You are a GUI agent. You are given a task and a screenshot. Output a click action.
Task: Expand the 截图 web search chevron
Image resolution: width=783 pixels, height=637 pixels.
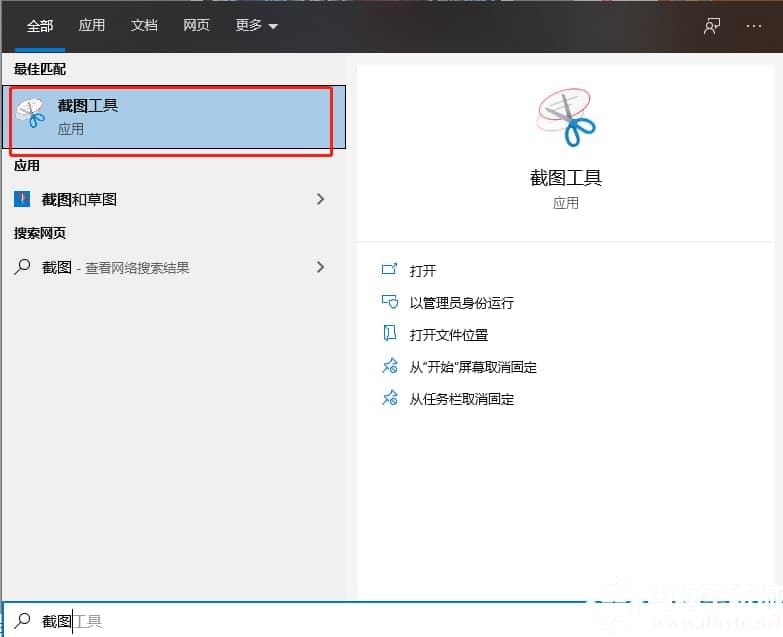click(x=321, y=267)
